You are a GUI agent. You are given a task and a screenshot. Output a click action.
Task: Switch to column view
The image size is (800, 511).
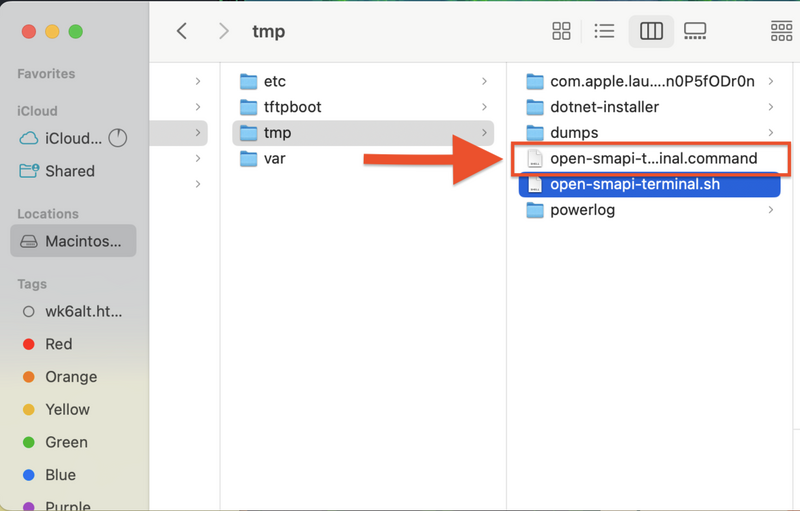click(x=652, y=31)
